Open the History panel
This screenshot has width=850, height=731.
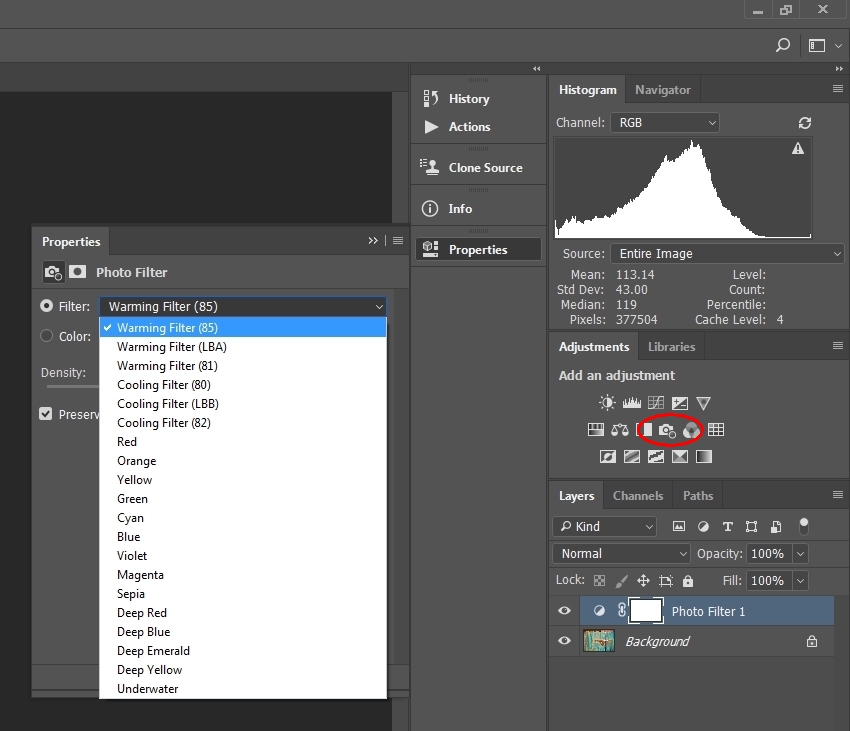[468, 99]
